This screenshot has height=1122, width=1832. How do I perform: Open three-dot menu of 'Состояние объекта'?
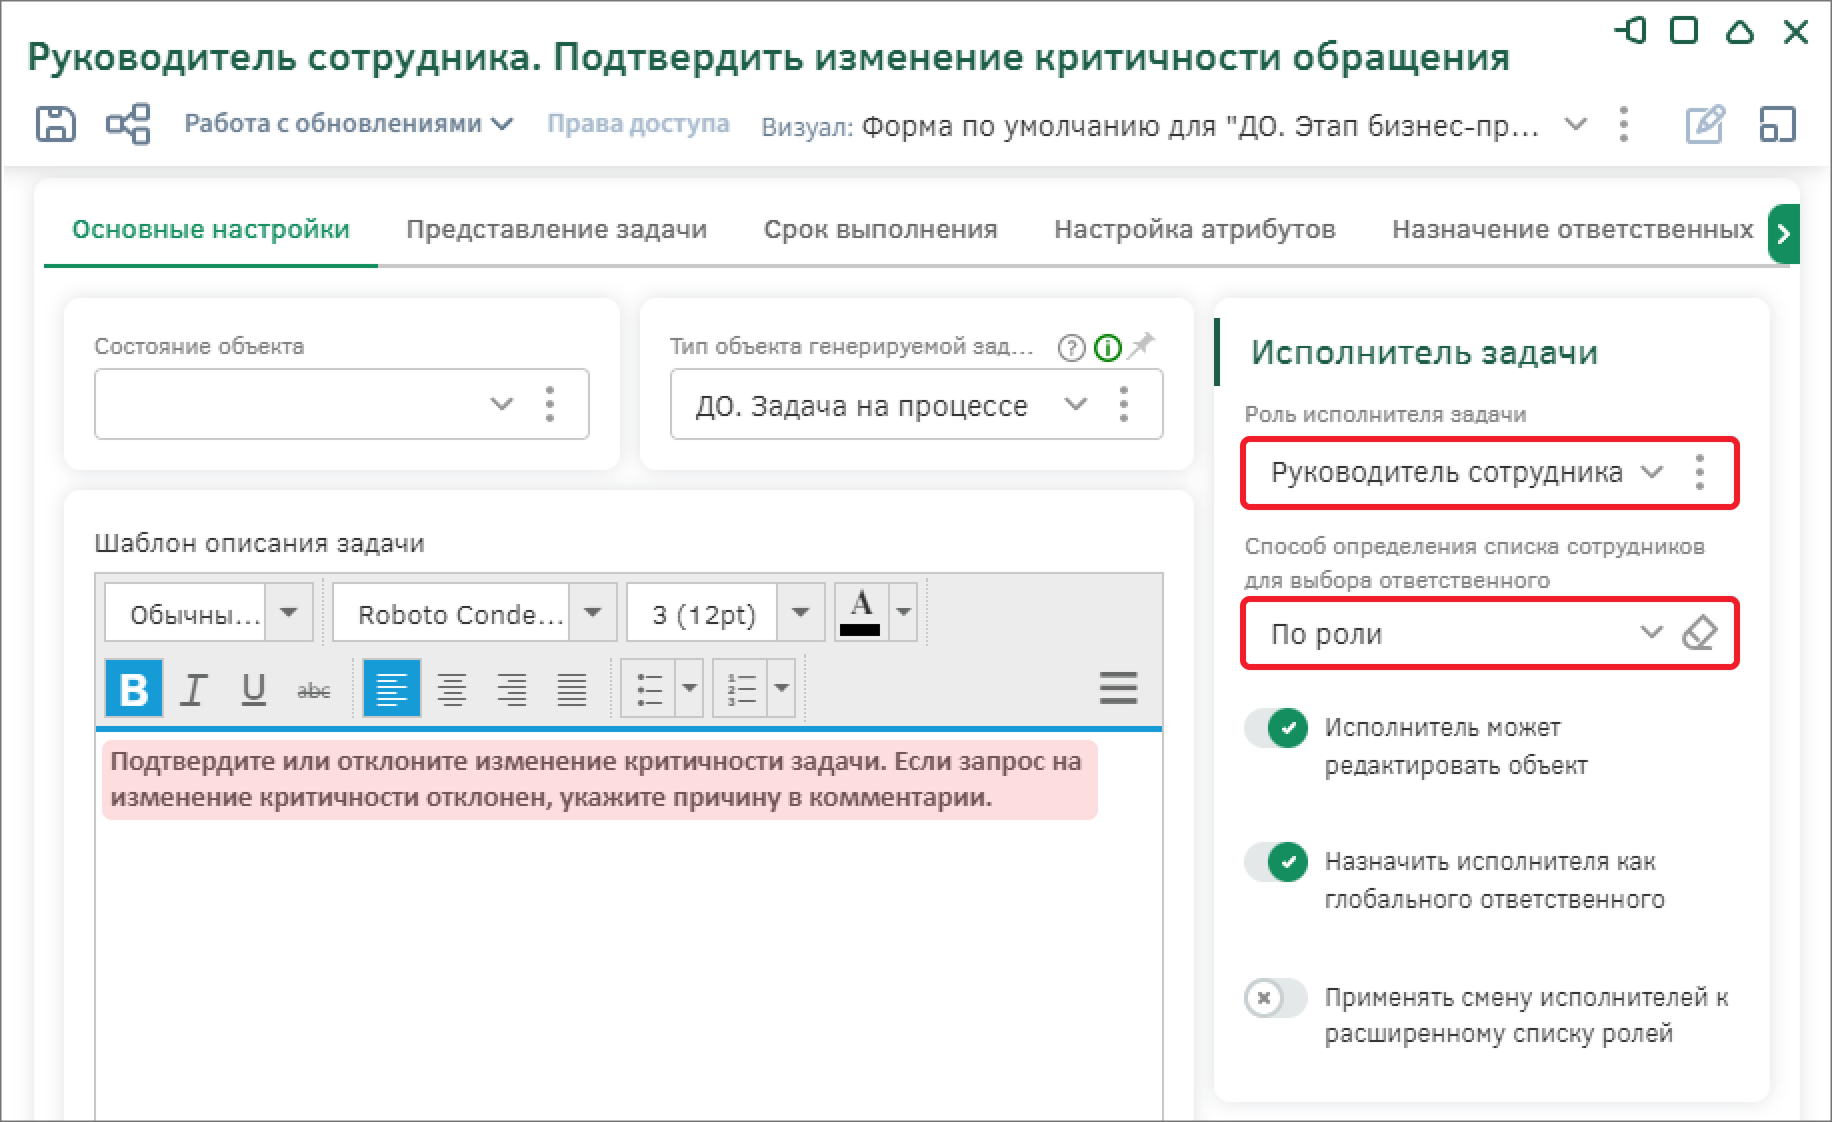(x=550, y=404)
